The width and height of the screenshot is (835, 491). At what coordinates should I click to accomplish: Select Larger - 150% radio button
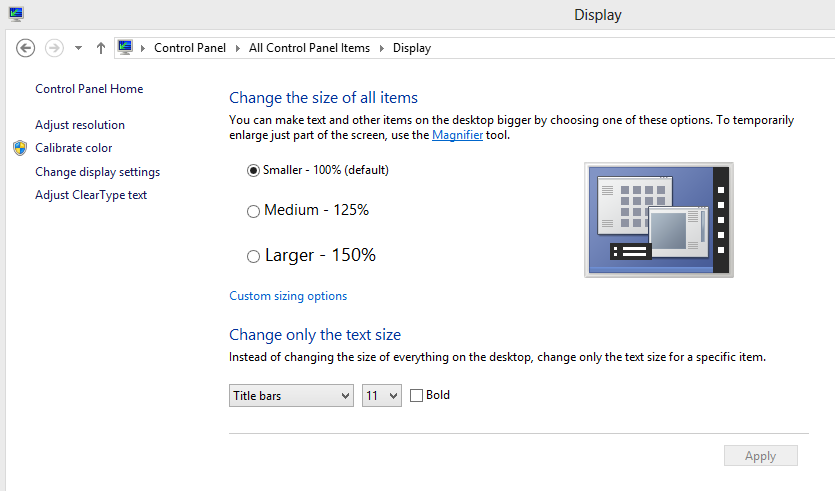coord(253,257)
